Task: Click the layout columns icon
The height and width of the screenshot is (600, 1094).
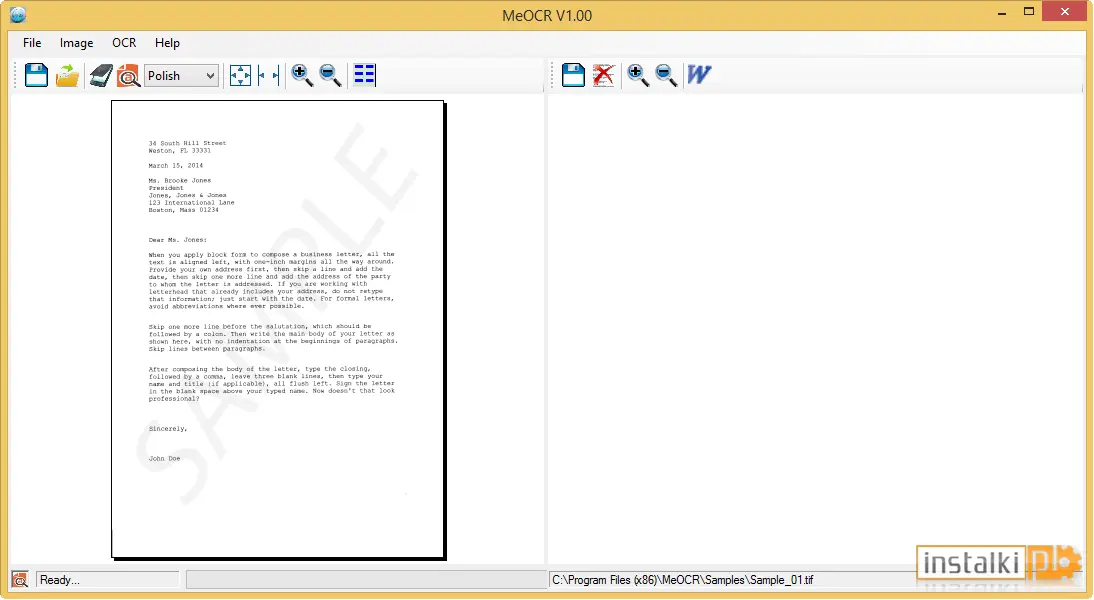Action: pyautogui.click(x=364, y=75)
